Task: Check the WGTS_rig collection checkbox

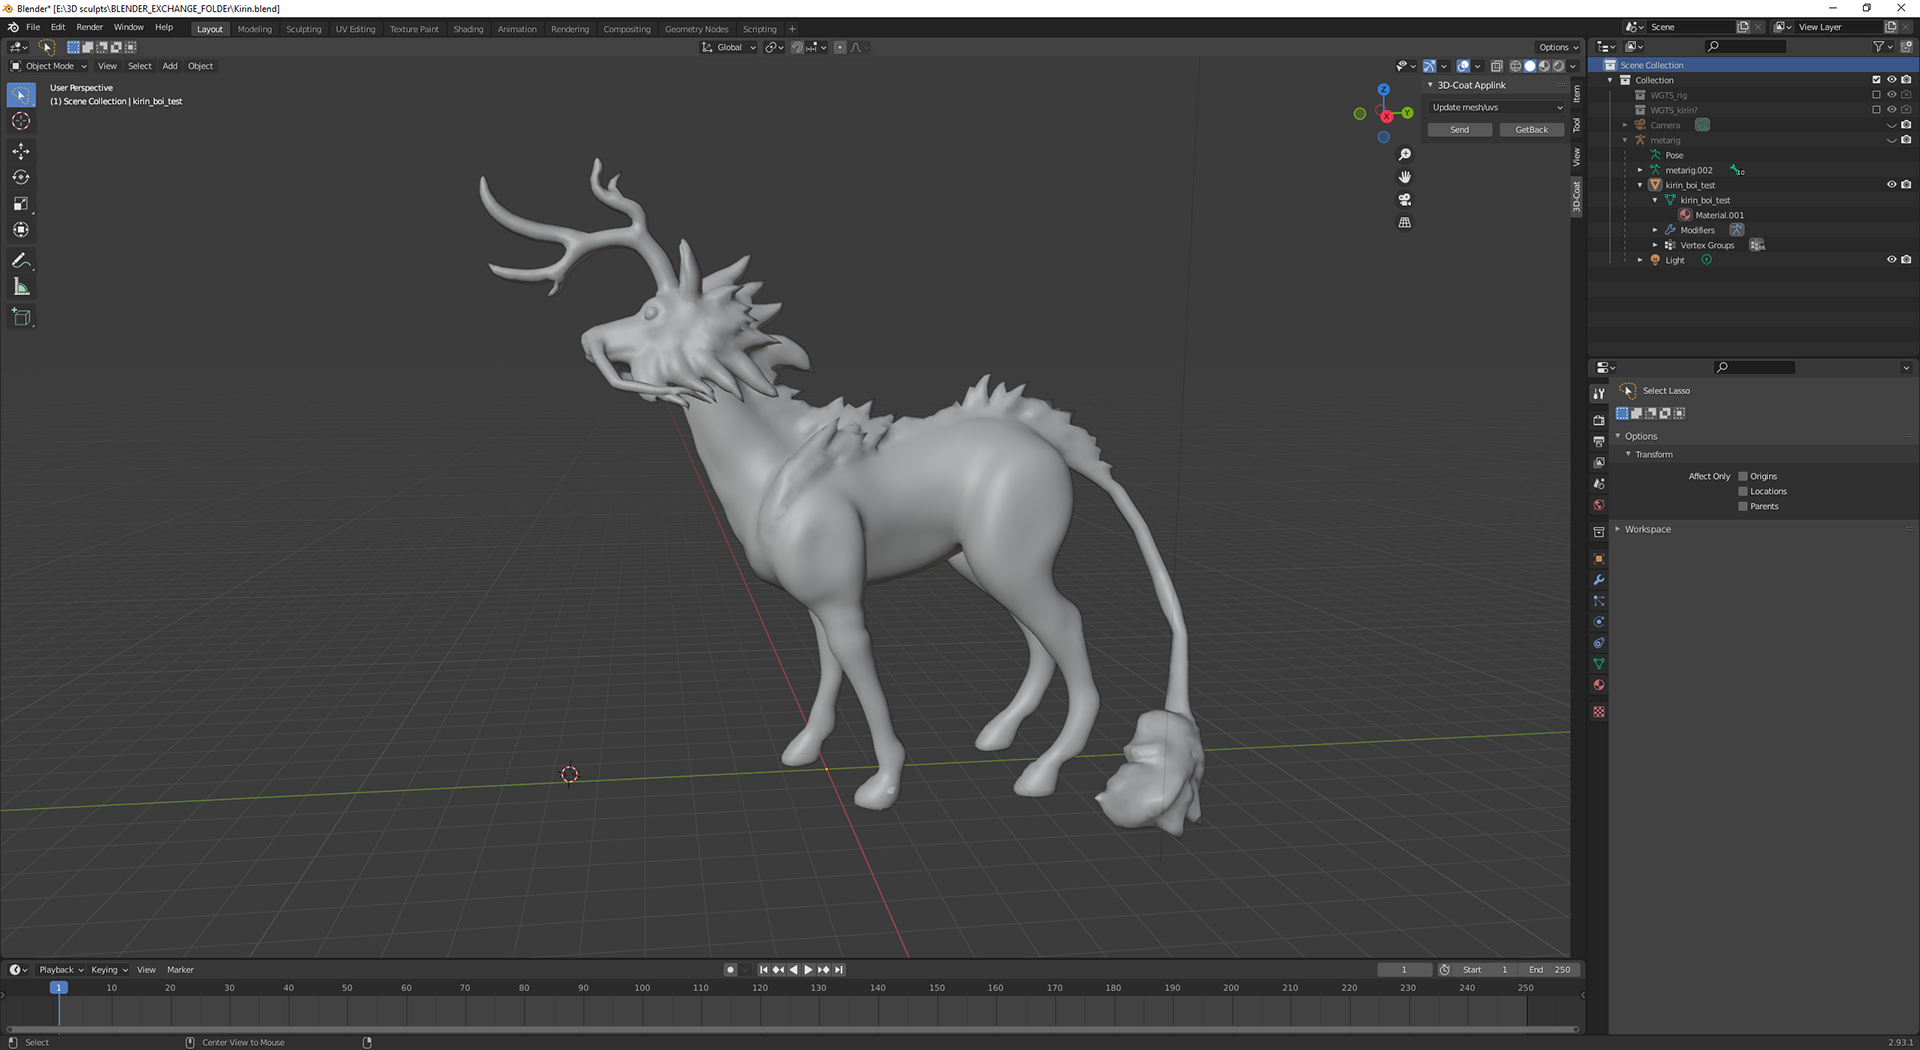Action: click(x=1876, y=95)
